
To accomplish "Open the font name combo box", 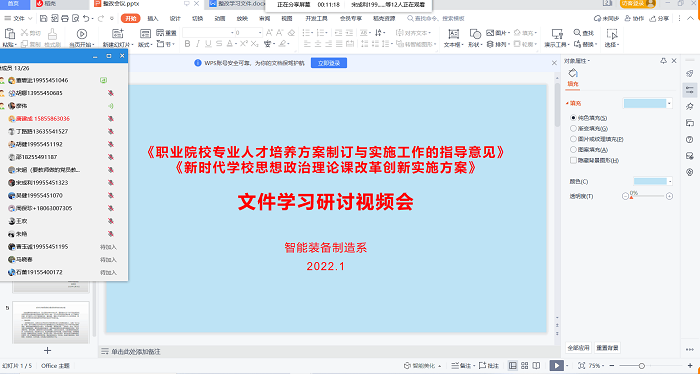I will point(208,33).
